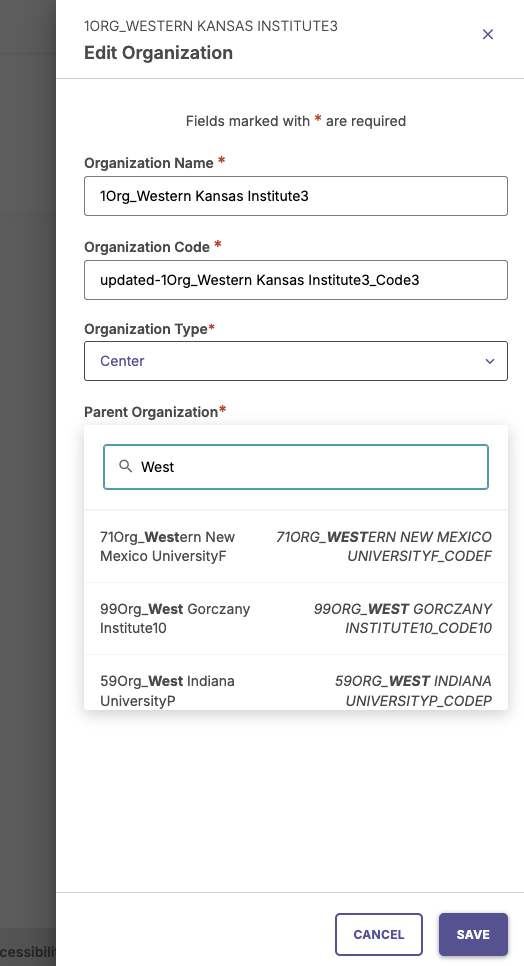524x966 pixels.
Task: Click the Parent Organization label
Action: (x=151, y=412)
